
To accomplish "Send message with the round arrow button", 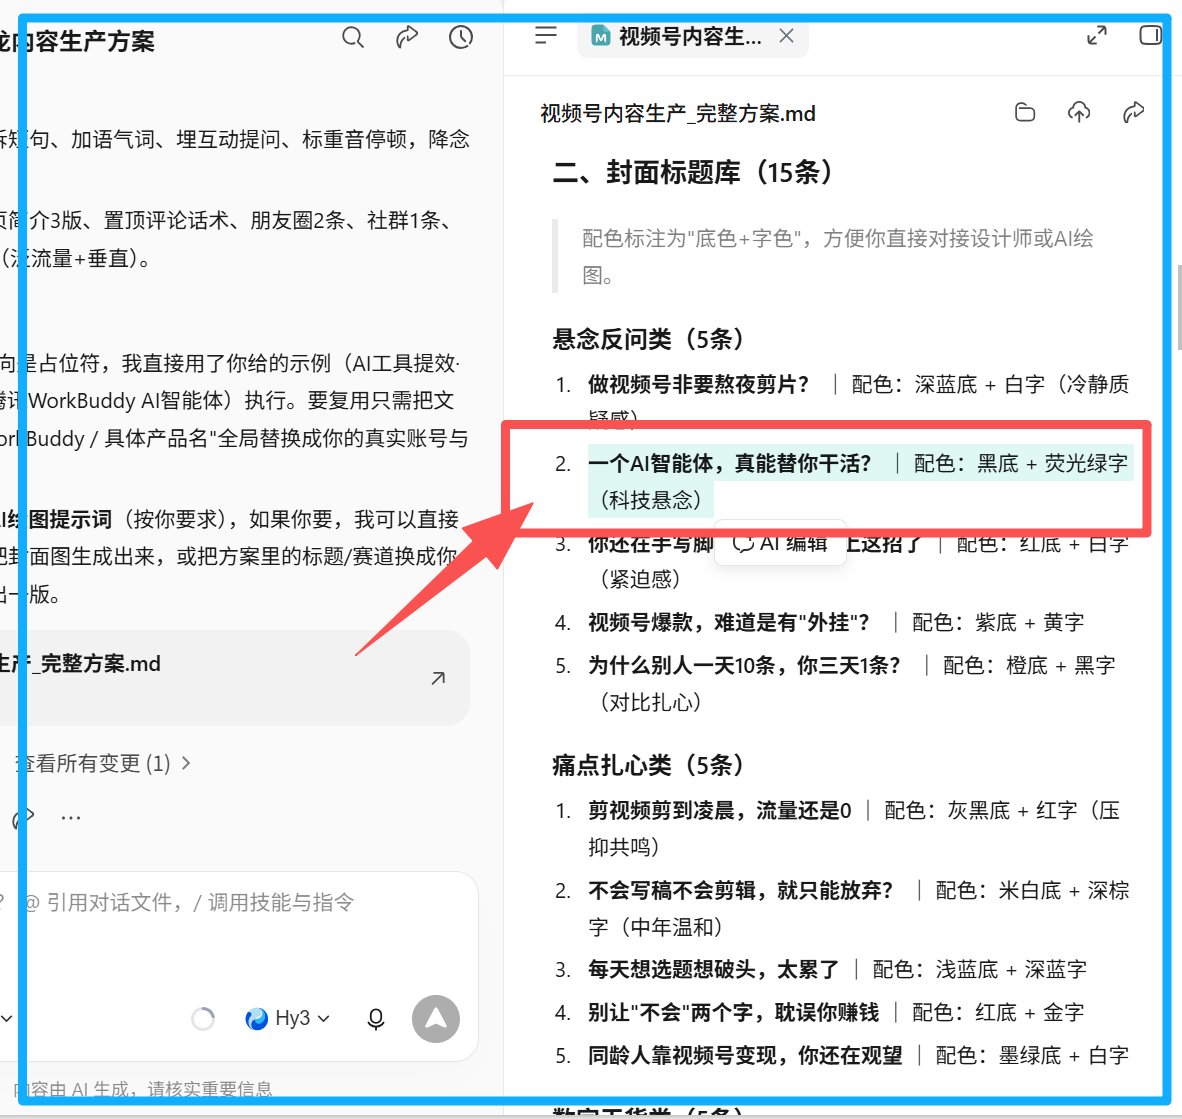I will tap(436, 1019).
